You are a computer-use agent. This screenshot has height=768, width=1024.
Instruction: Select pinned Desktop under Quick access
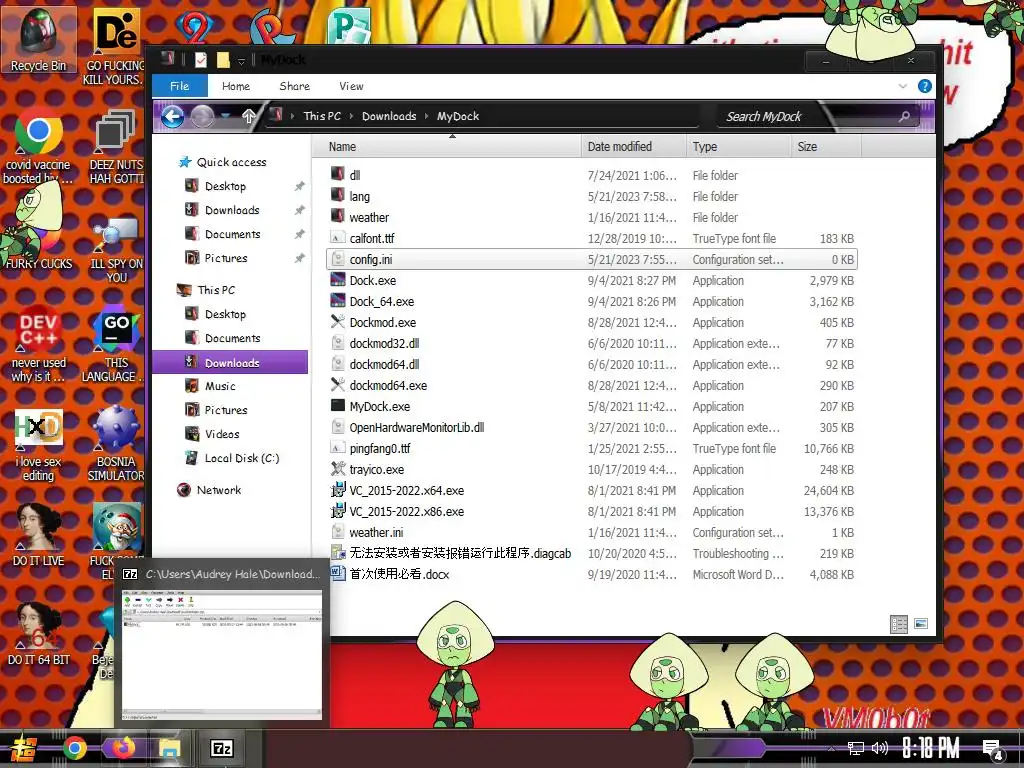coord(225,186)
